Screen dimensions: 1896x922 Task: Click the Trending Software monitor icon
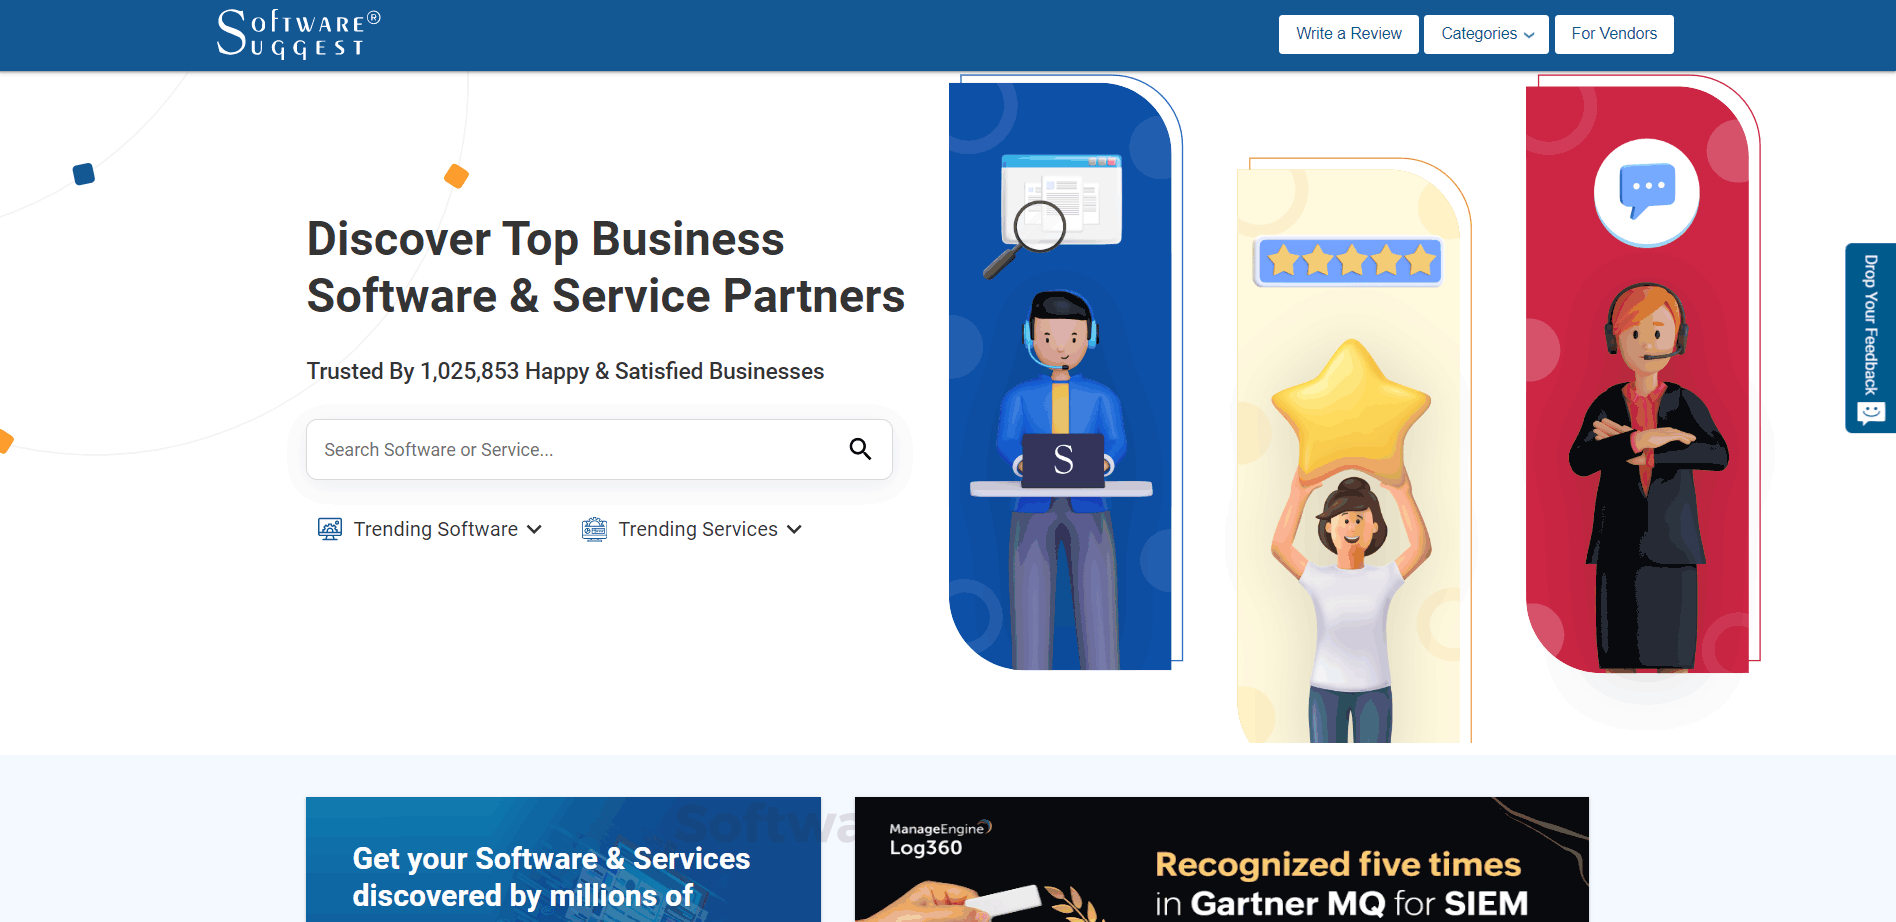[x=330, y=529]
